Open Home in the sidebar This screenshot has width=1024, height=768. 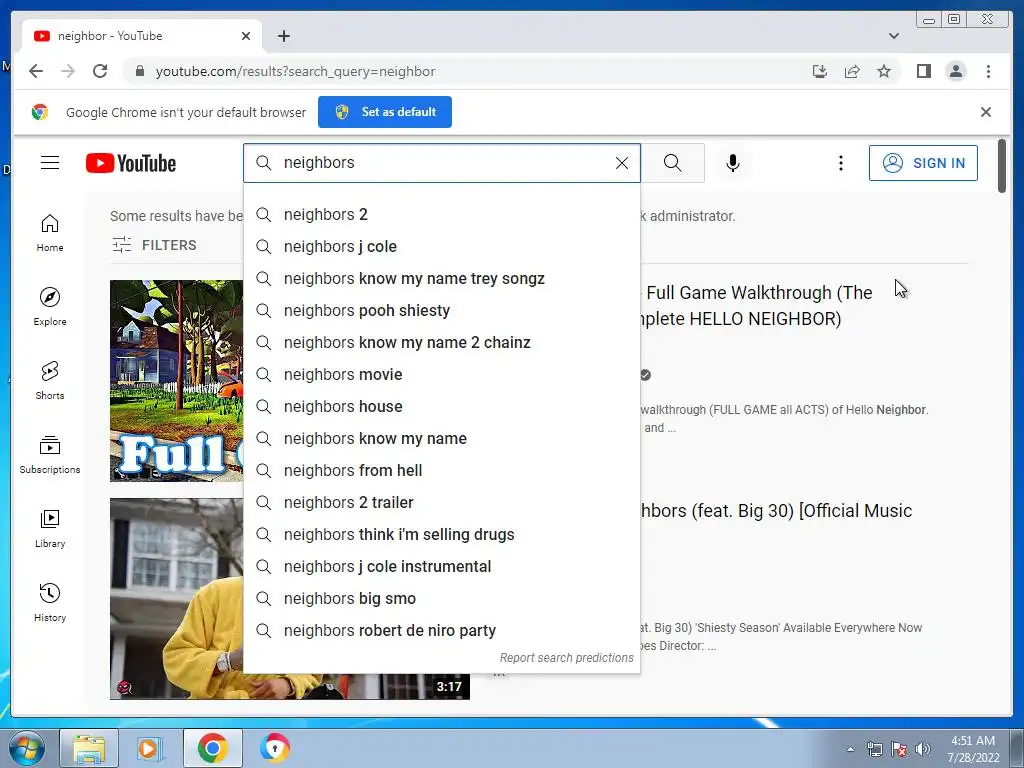(x=50, y=233)
